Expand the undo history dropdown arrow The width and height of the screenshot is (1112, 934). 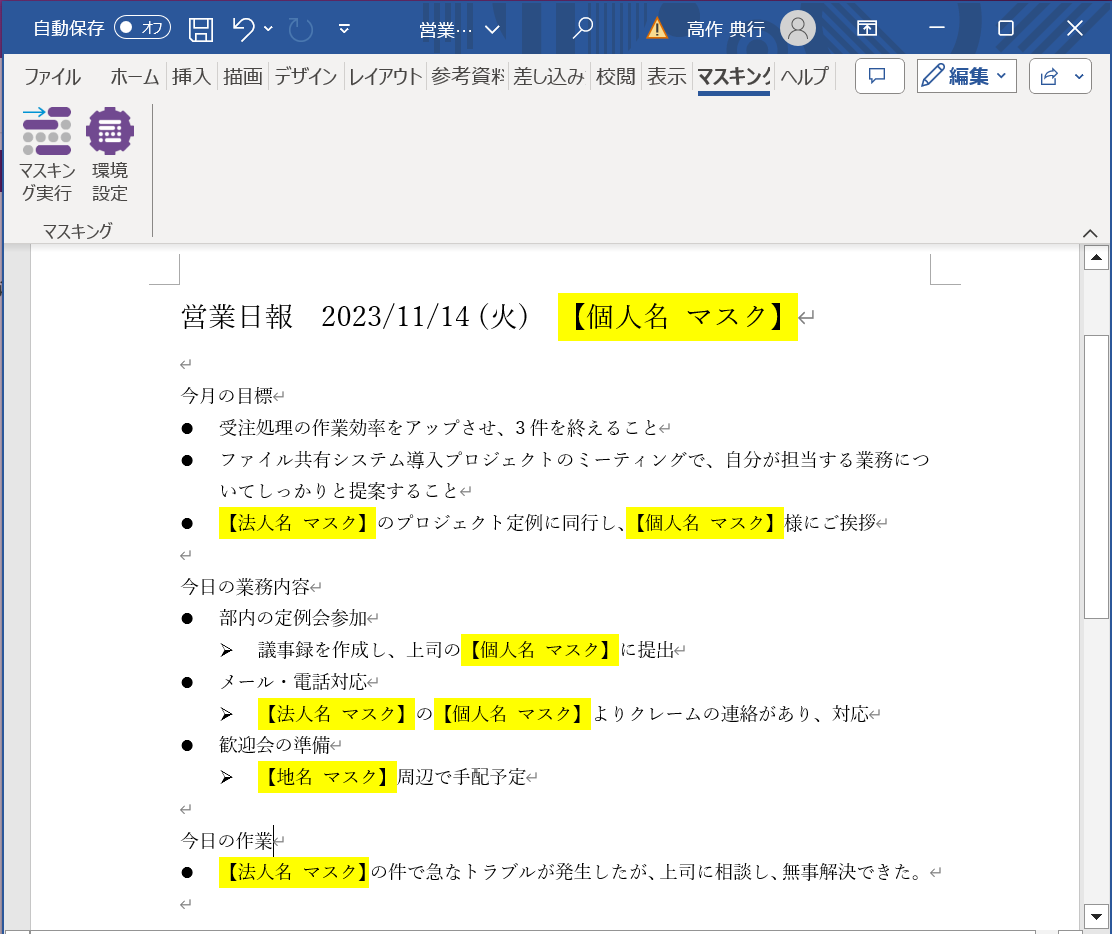click(268, 29)
